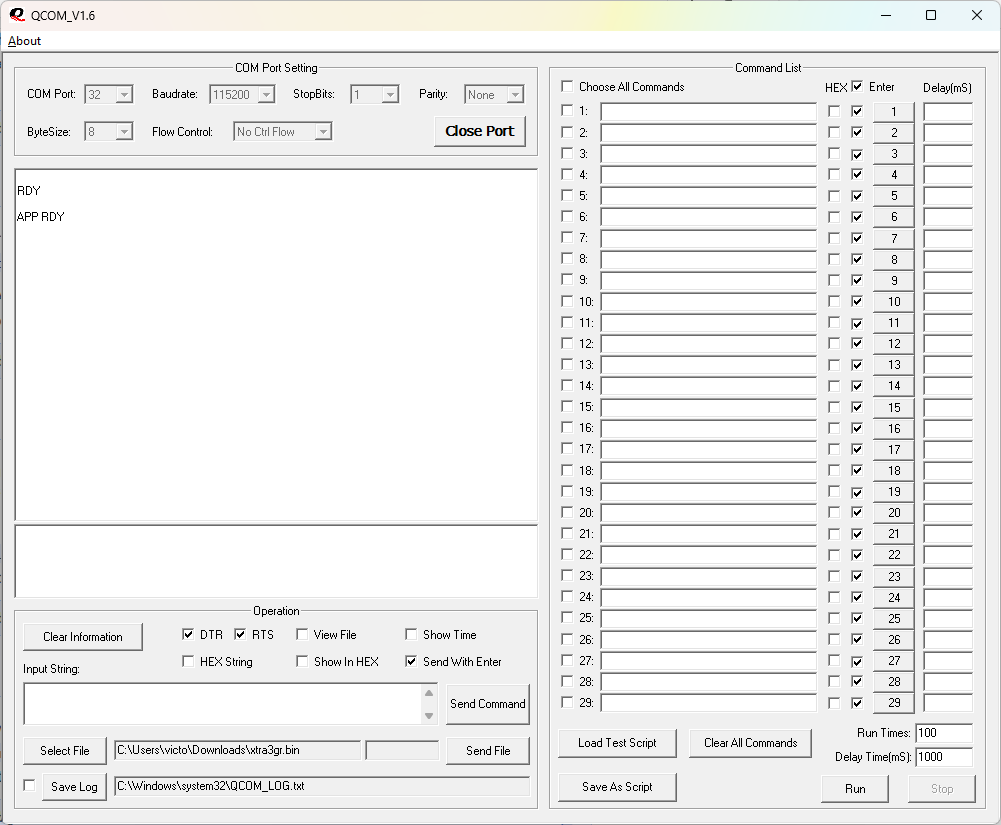Click command send button number 5
This screenshot has width=1001, height=825.
tap(894, 196)
